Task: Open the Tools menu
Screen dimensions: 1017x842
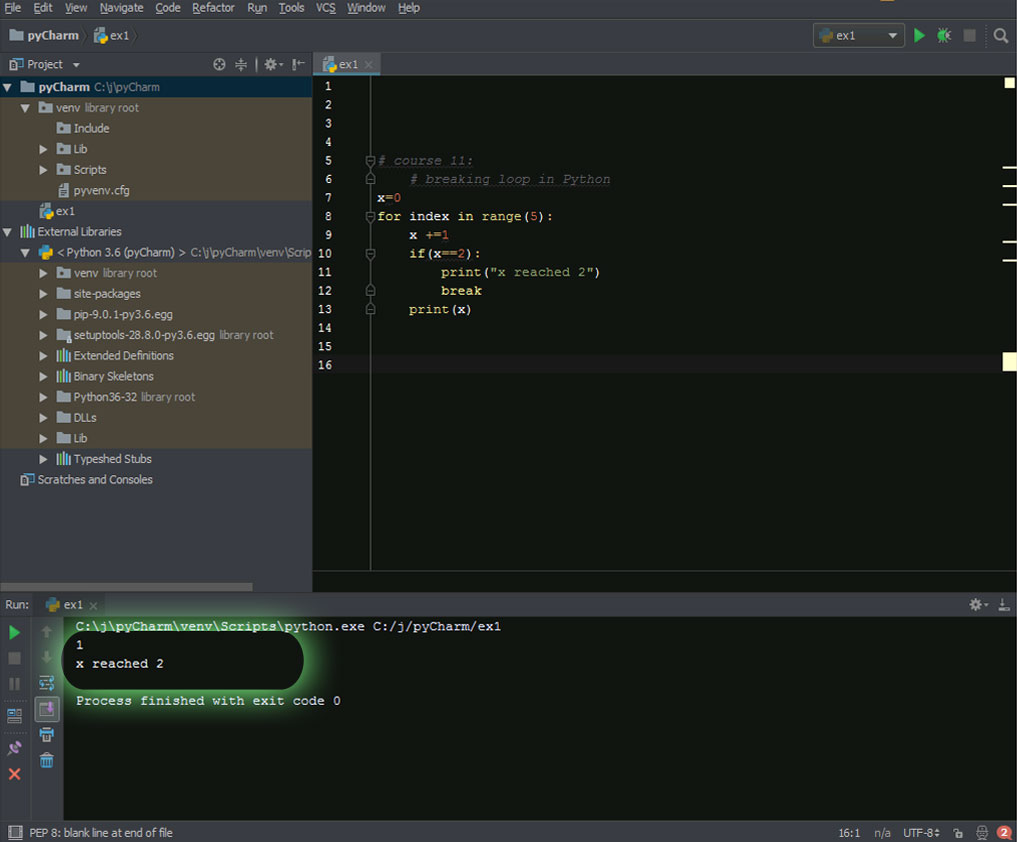Action: [291, 8]
